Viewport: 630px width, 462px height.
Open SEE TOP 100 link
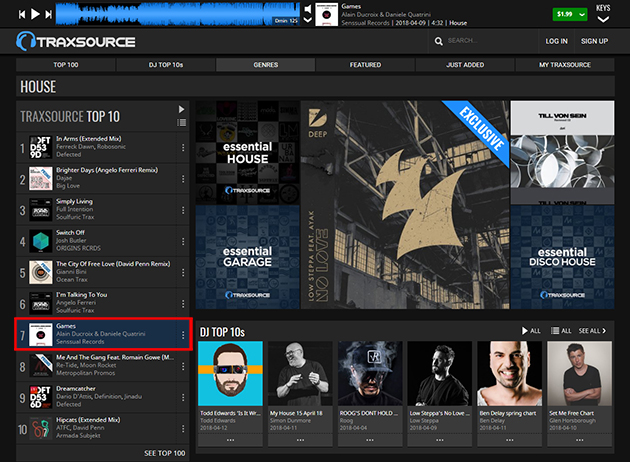165,453
